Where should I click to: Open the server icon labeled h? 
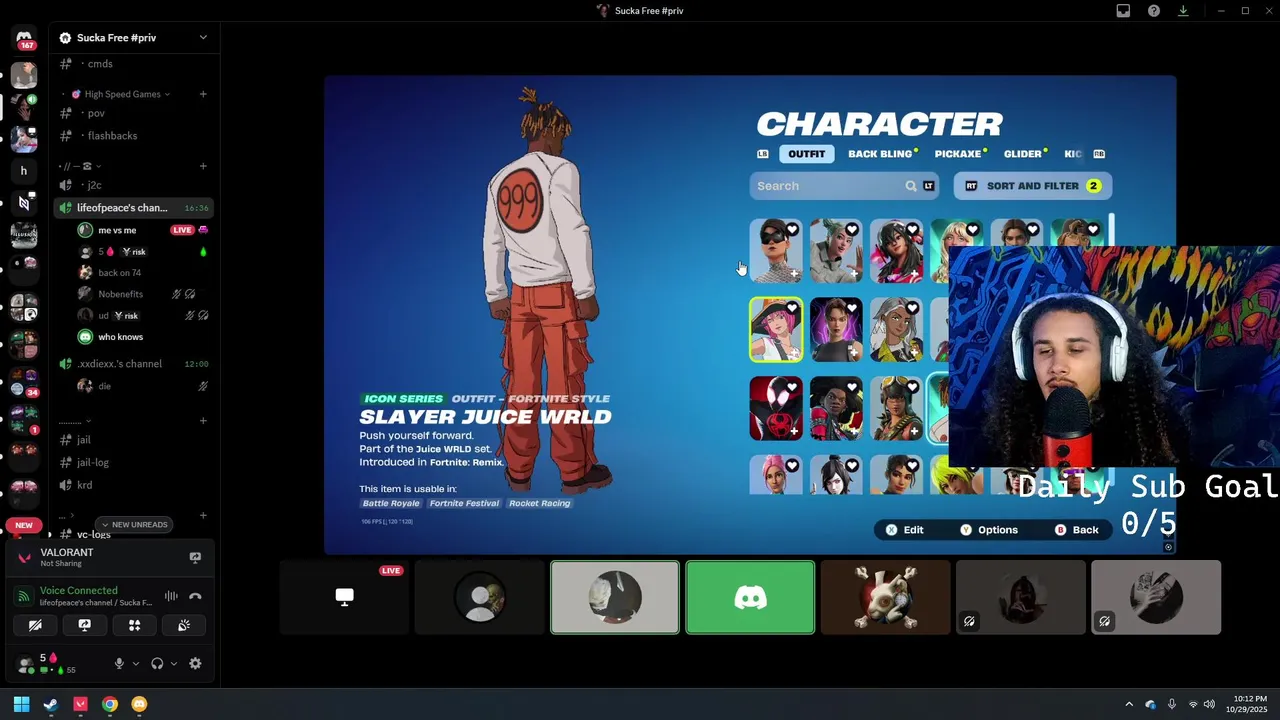[24, 171]
